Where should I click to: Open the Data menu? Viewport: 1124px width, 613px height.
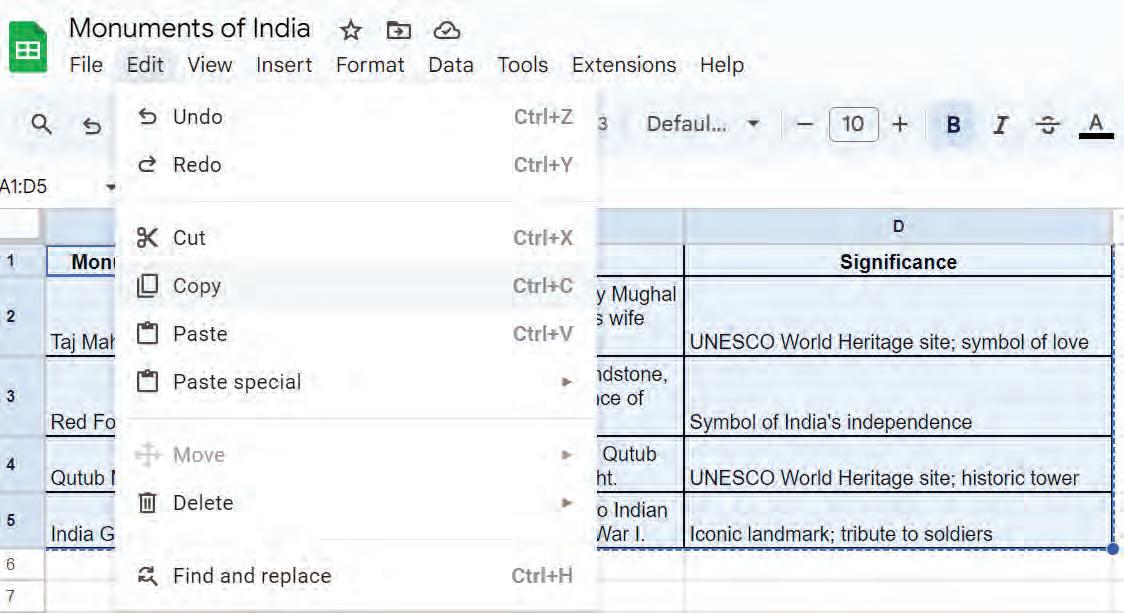tap(451, 65)
